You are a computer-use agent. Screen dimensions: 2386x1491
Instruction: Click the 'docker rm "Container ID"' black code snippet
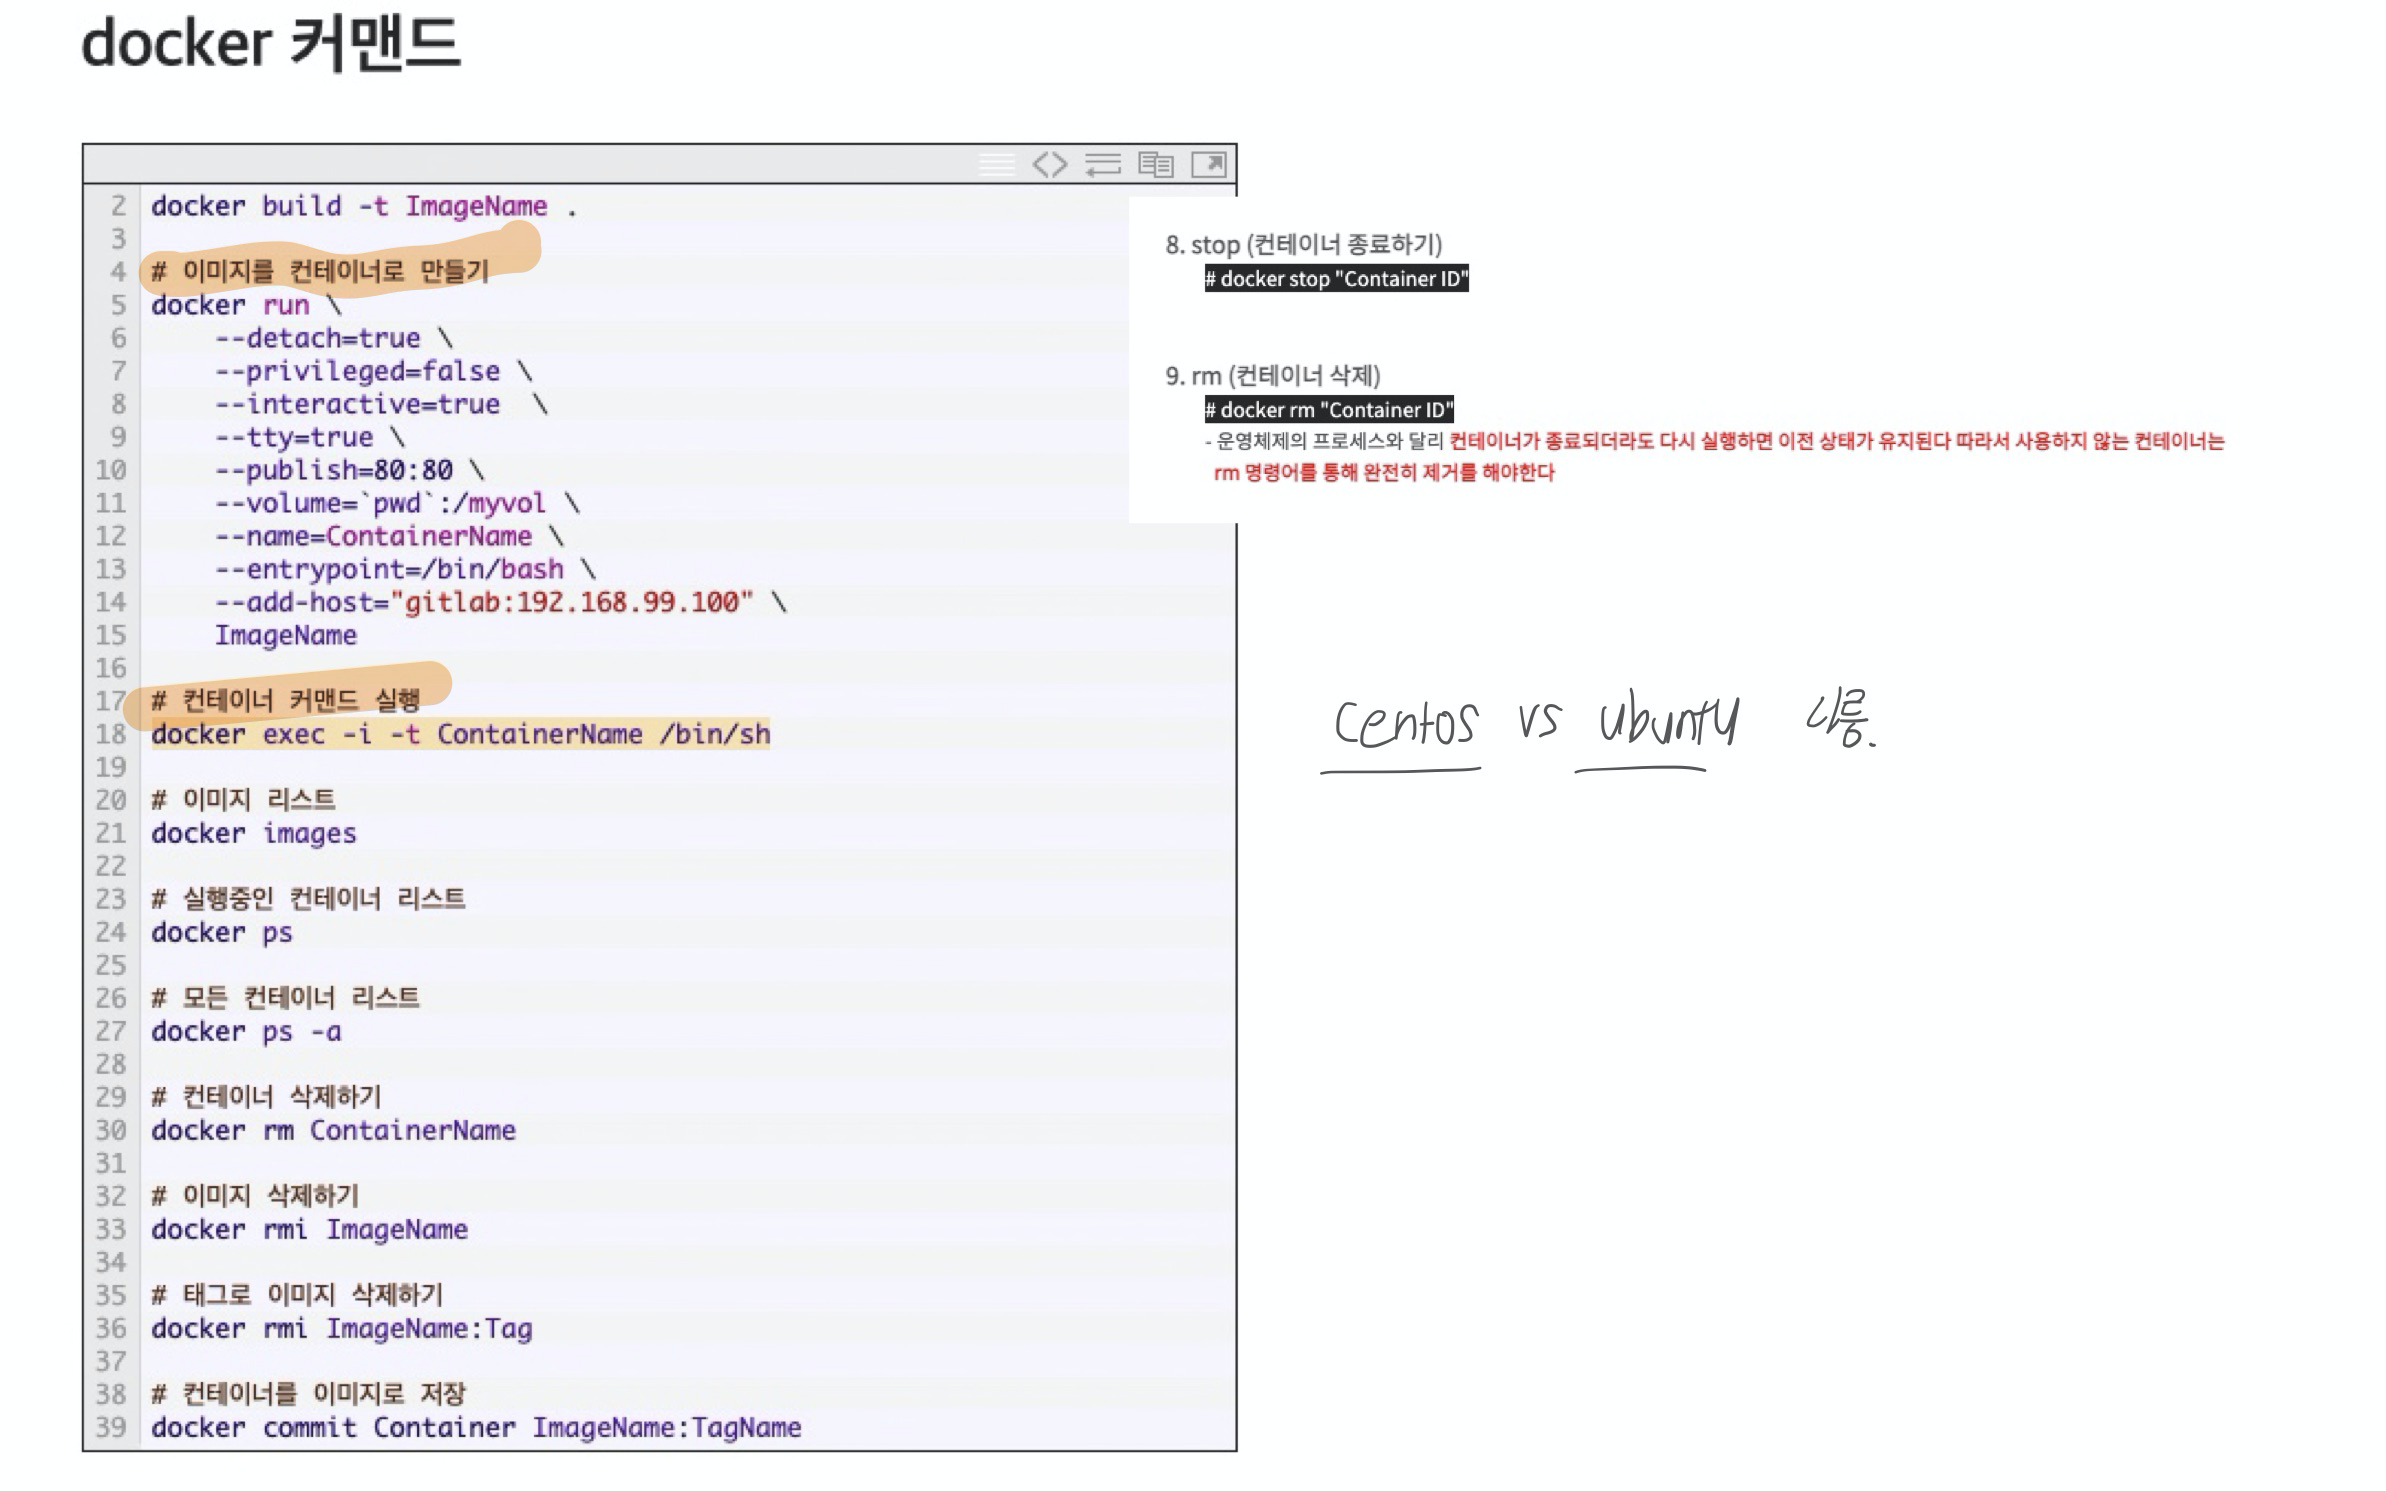[1328, 410]
